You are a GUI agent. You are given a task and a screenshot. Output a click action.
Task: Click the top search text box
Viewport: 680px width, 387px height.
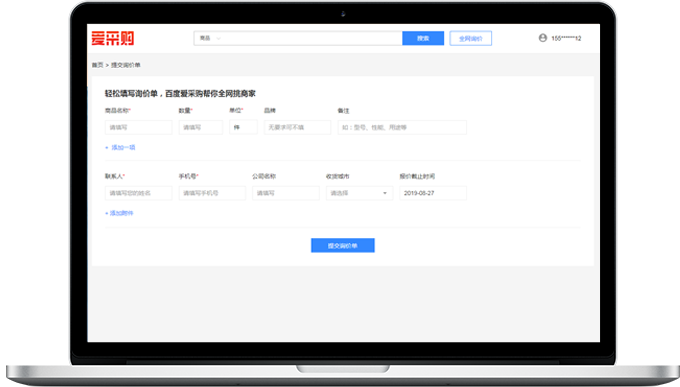coord(313,38)
